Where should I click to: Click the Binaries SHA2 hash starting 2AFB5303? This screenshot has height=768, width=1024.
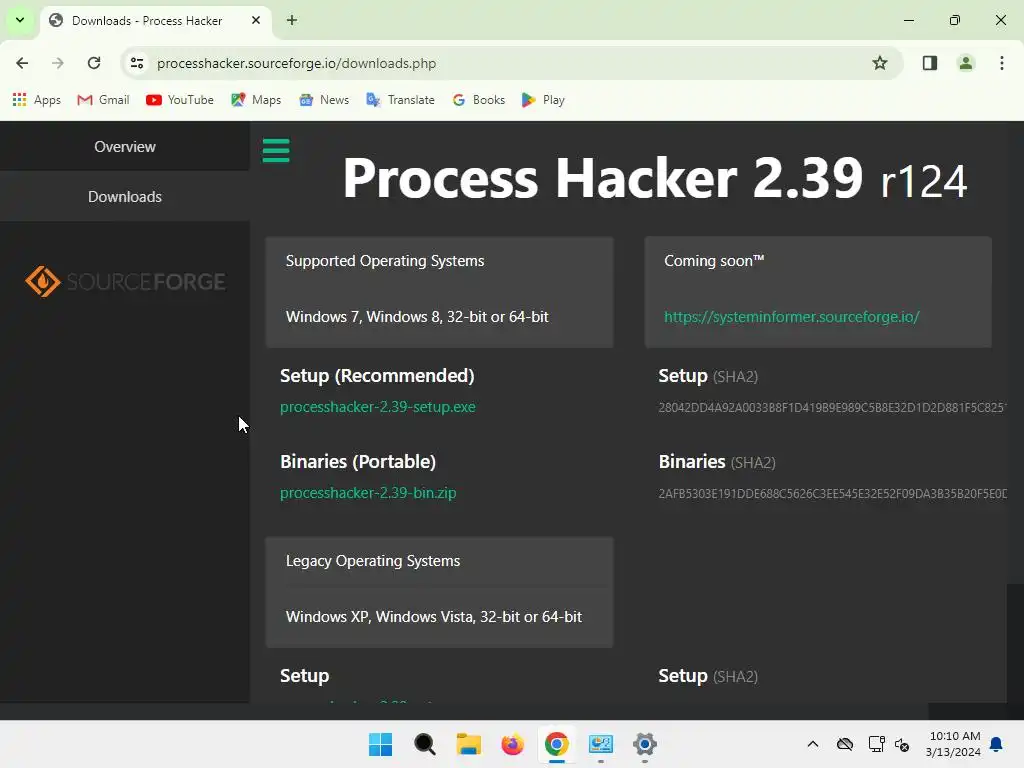pyautogui.click(x=832, y=494)
